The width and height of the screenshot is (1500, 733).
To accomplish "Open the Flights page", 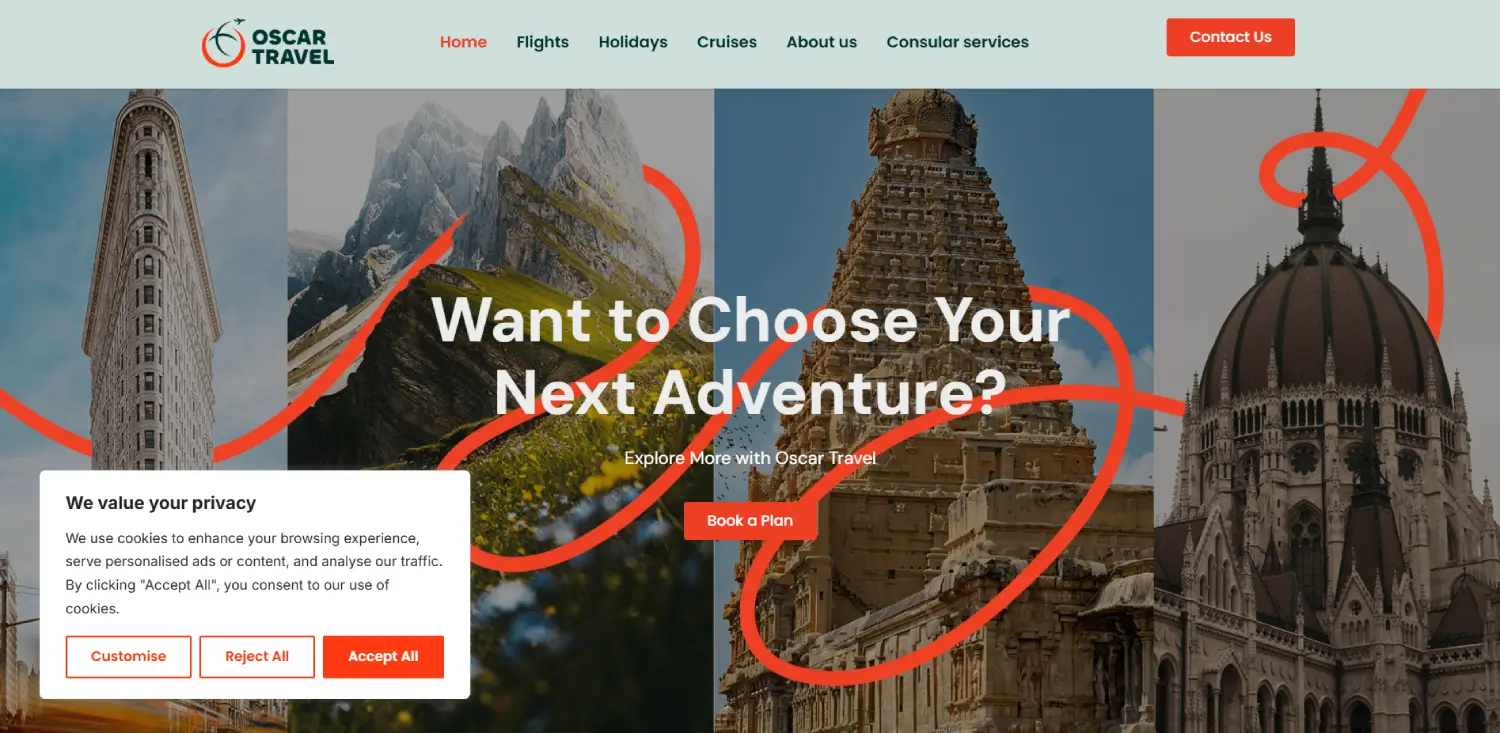I will coord(542,42).
